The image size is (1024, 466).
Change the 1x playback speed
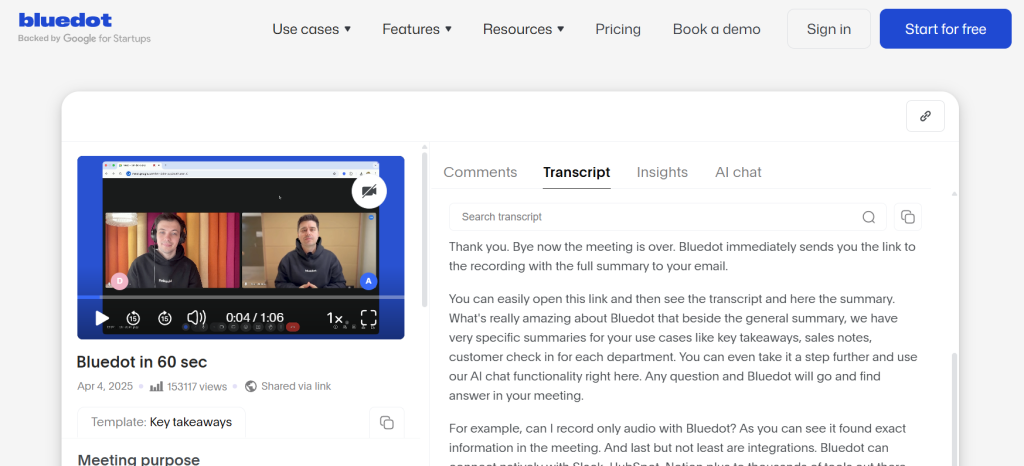click(x=335, y=318)
